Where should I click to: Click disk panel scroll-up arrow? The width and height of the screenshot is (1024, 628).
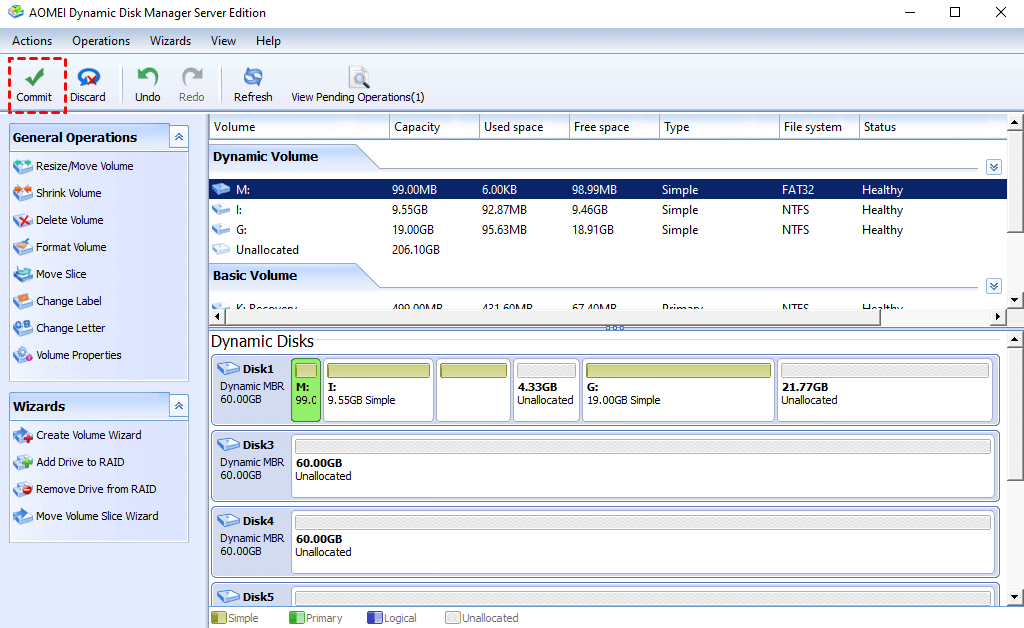(x=1014, y=339)
